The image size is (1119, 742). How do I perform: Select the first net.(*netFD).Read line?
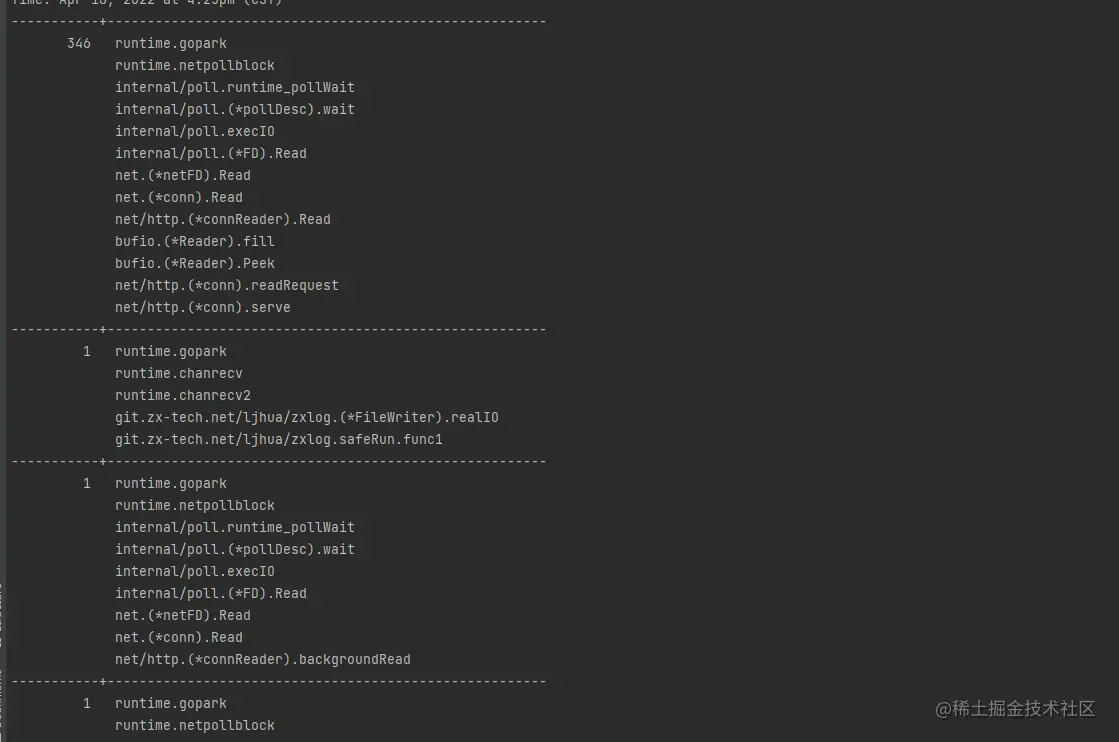pos(182,176)
